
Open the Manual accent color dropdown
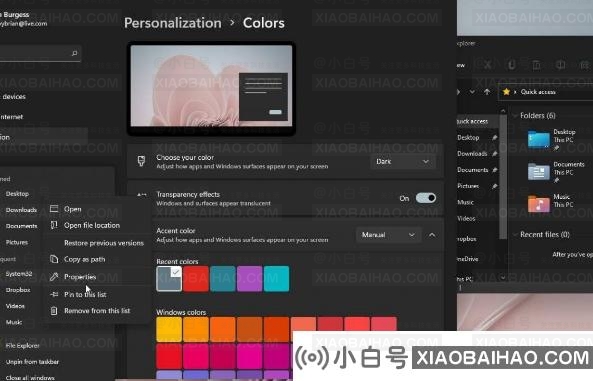coord(388,235)
